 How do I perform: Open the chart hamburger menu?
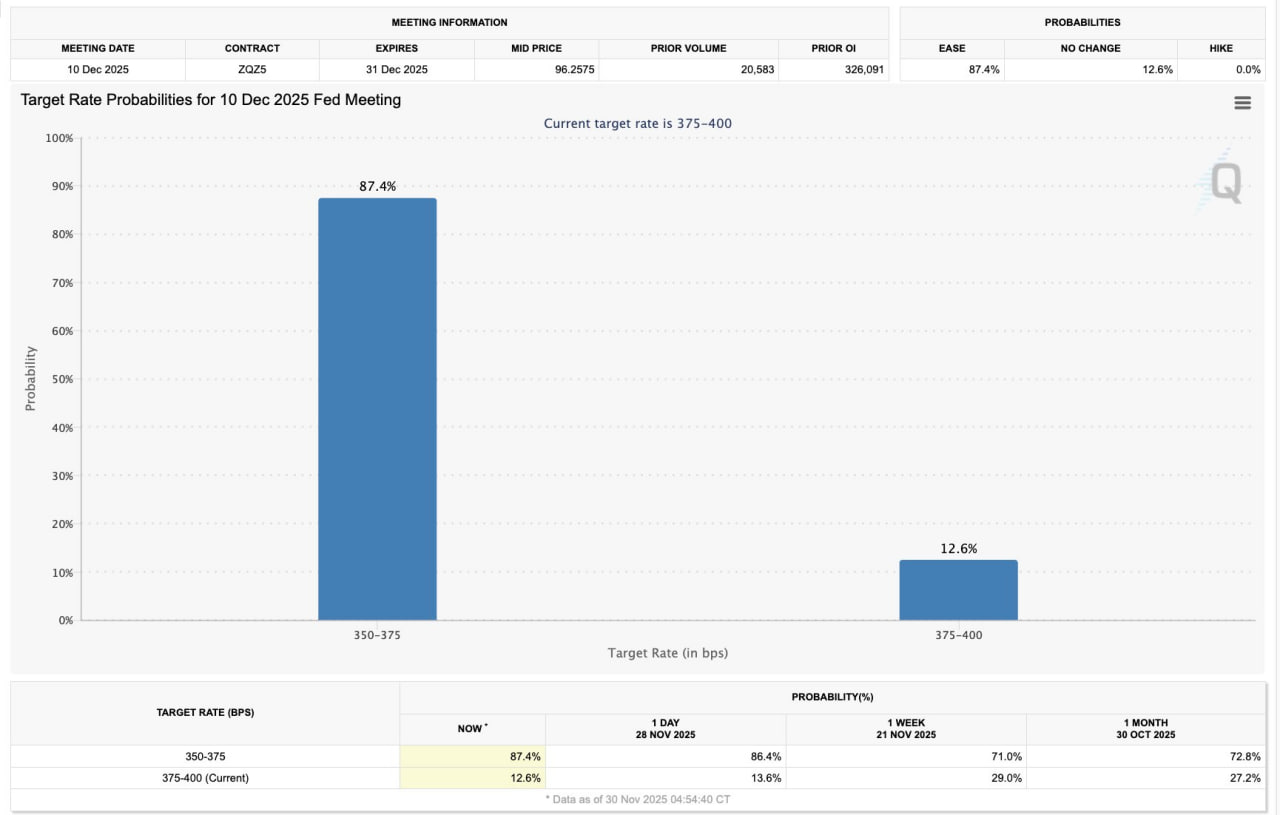pyautogui.click(x=1242, y=103)
